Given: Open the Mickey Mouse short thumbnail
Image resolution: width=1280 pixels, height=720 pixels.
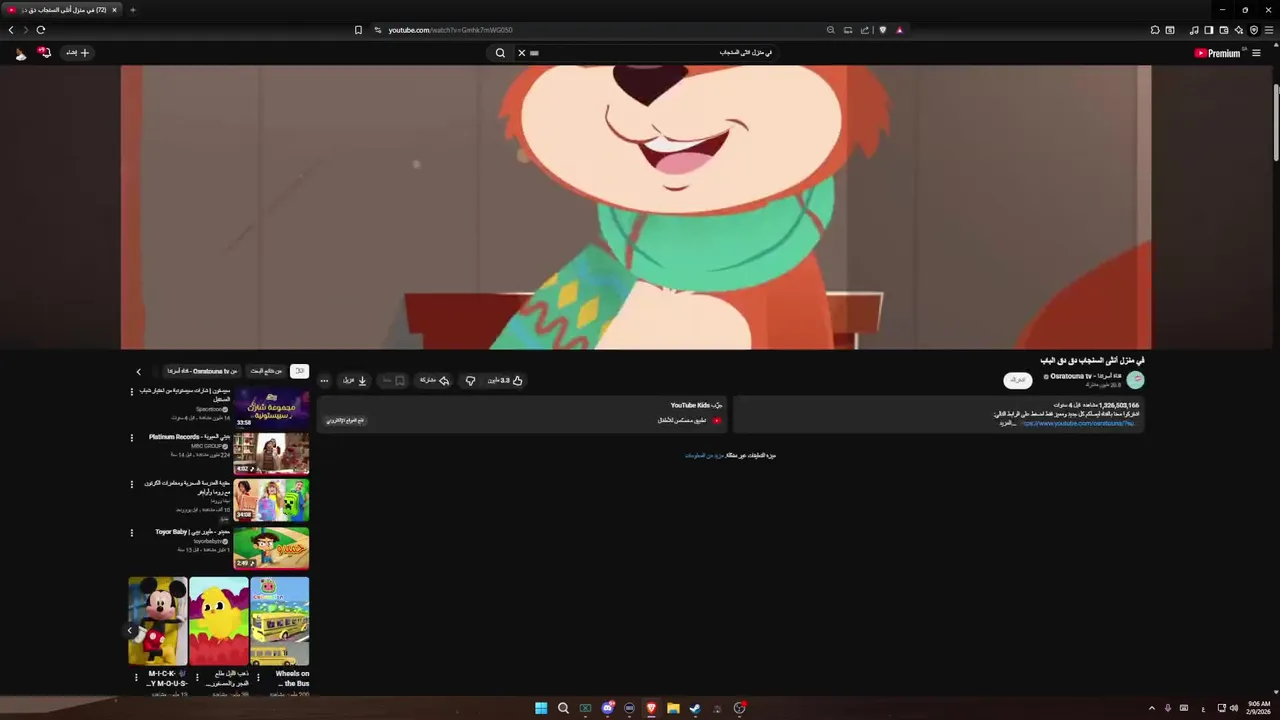Looking at the screenshot, I should tap(158, 621).
